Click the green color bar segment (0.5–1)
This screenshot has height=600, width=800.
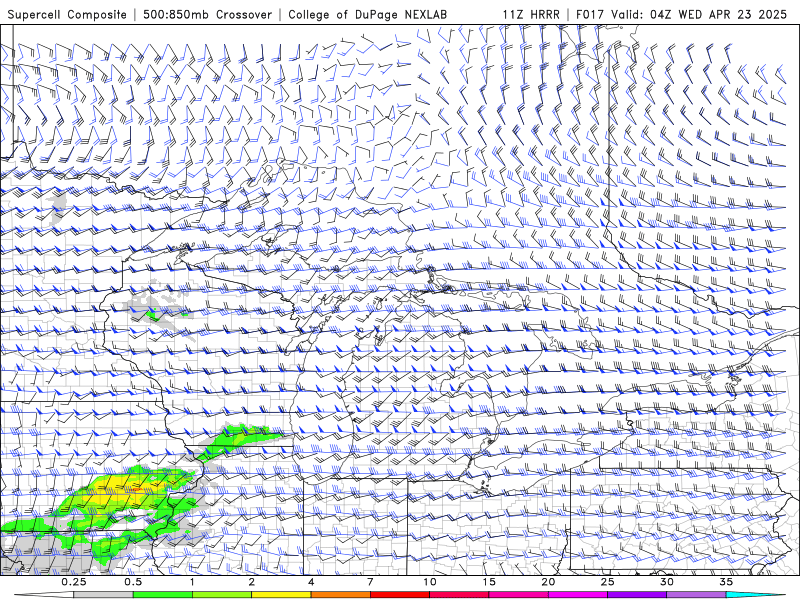[x=162, y=595]
